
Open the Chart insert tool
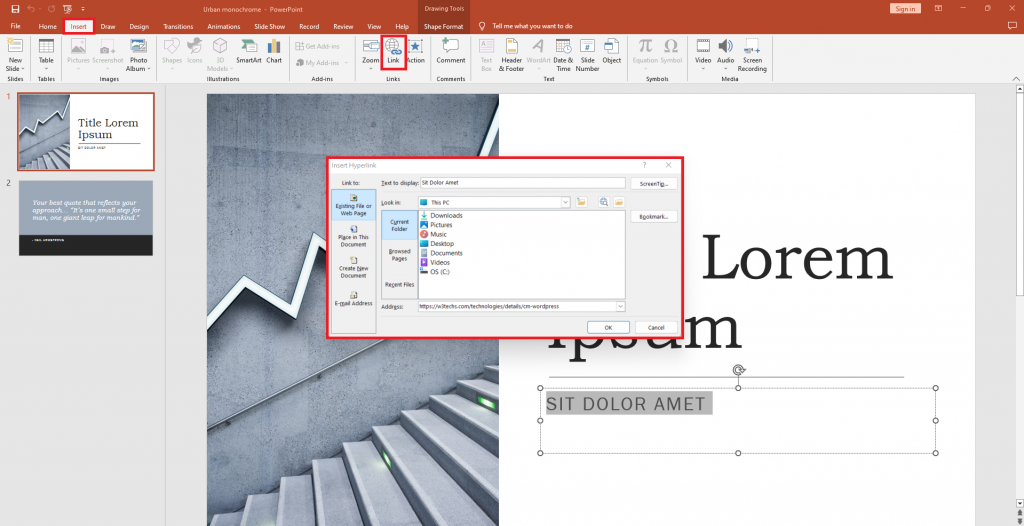pyautogui.click(x=273, y=50)
